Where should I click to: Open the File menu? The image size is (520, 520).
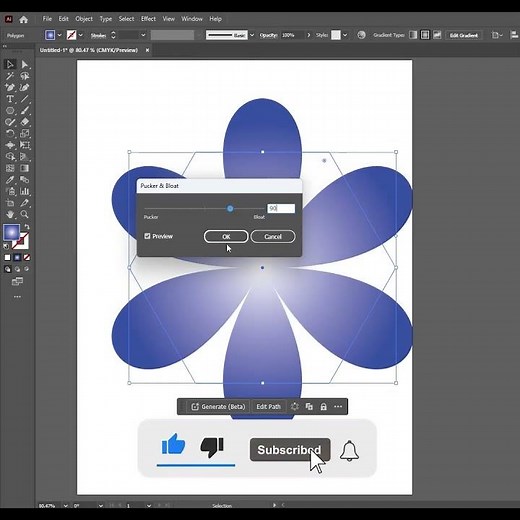click(x=47, y=19)
